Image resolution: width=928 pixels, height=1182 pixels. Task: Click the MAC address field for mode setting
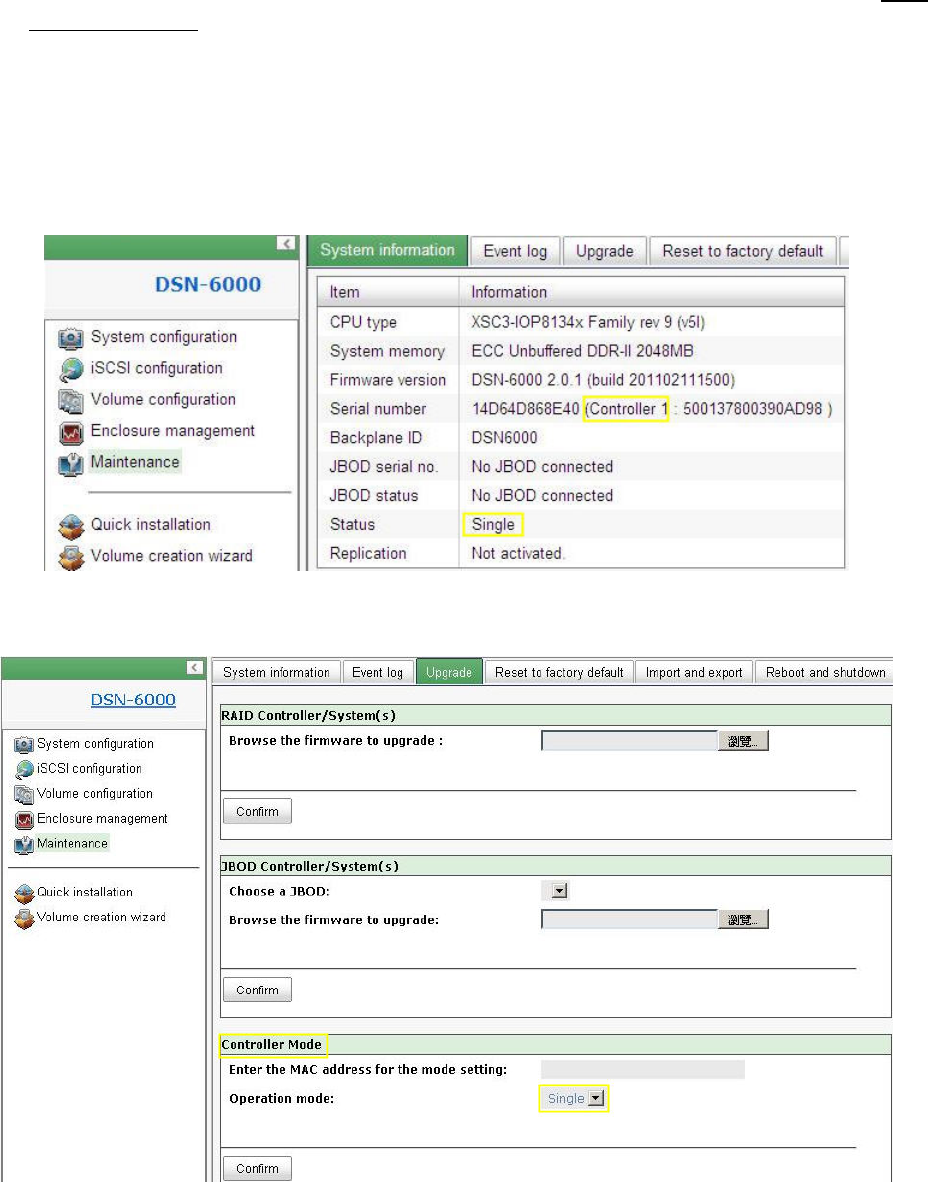click(x=642, y=1069)
